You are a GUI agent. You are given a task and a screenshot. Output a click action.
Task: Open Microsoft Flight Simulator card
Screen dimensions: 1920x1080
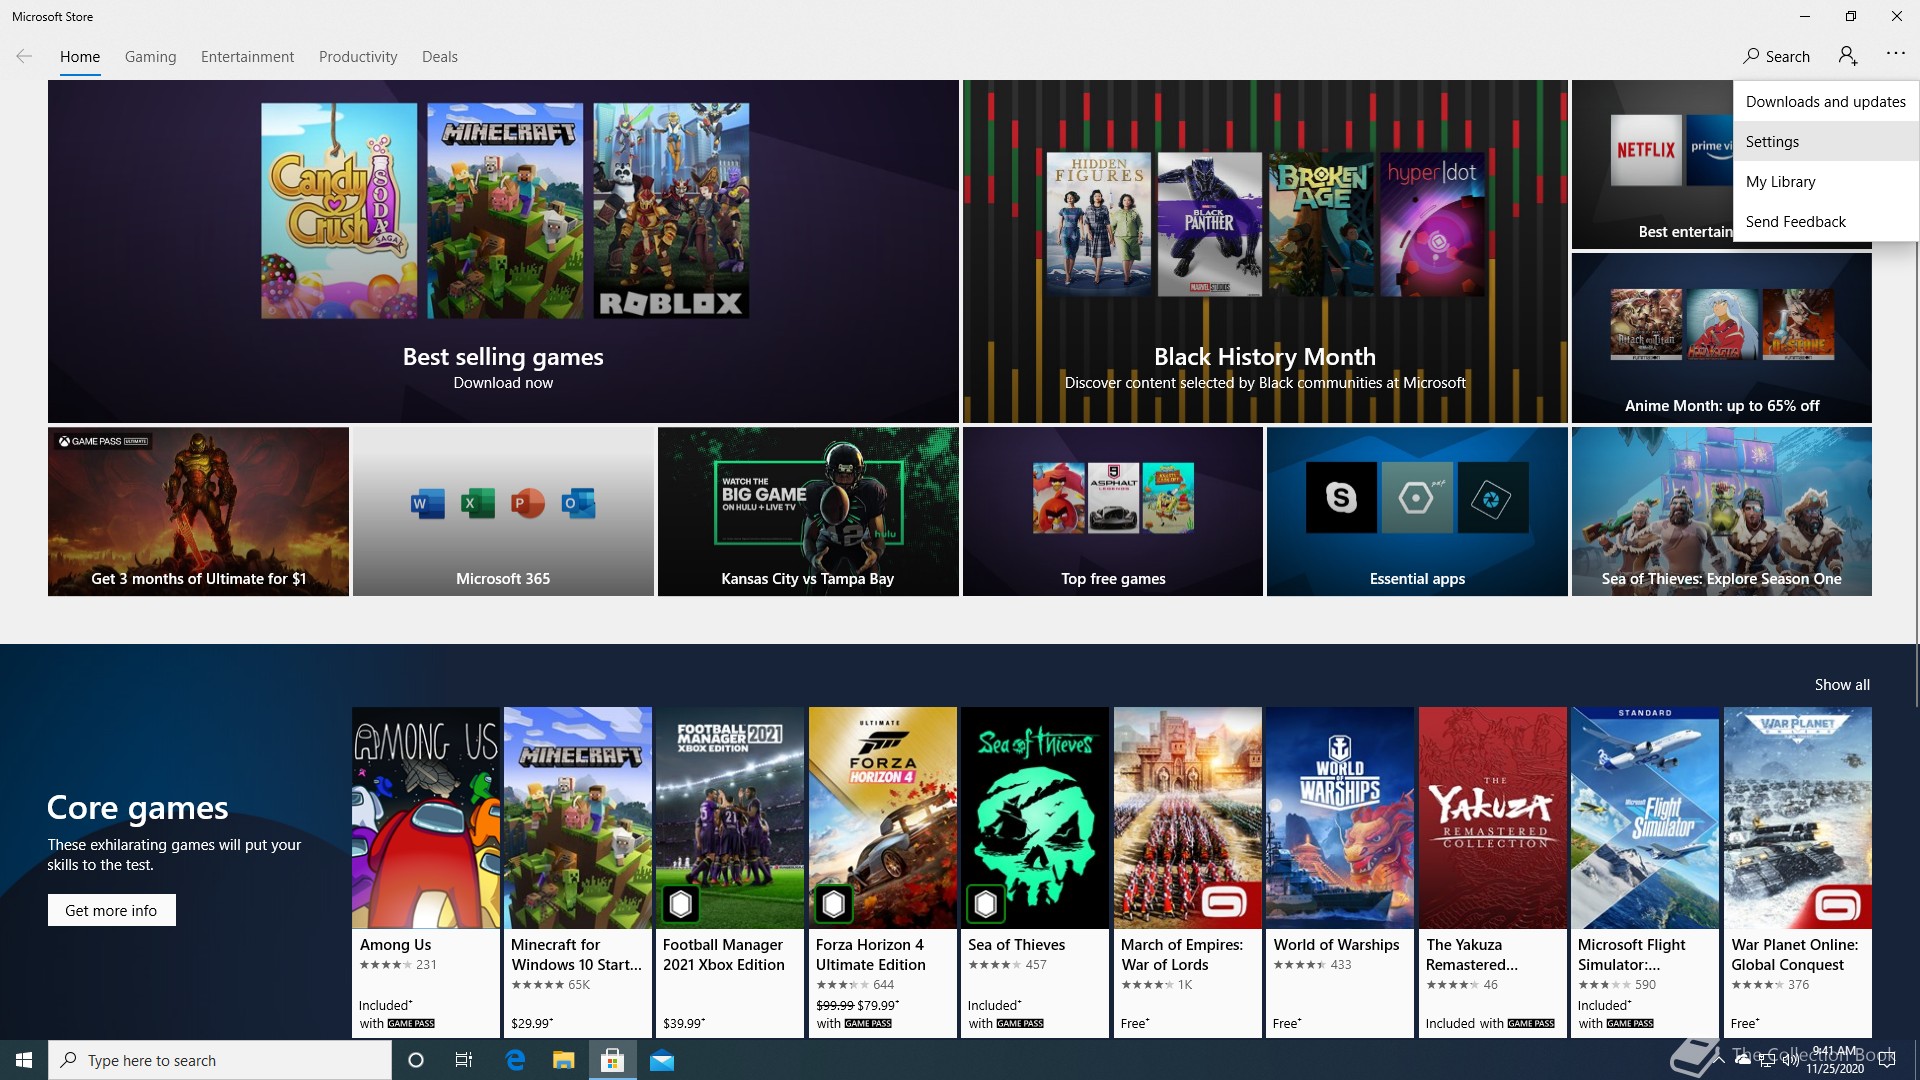[1645, 872]
